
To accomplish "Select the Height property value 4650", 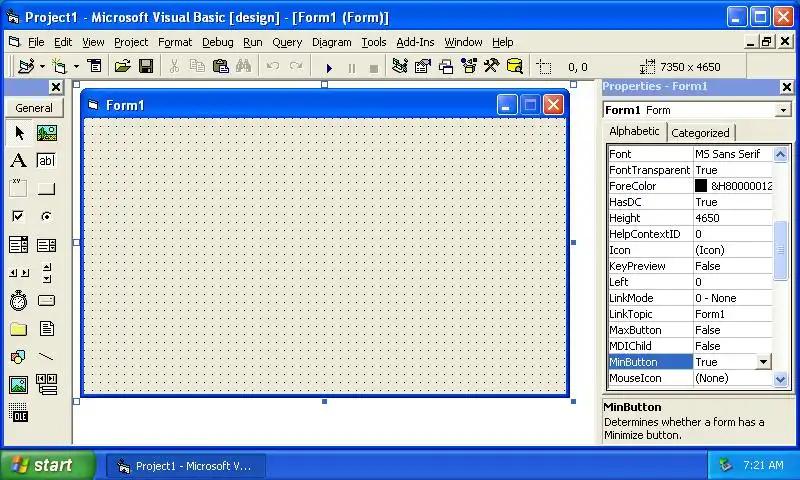I will tap(733, 218).
